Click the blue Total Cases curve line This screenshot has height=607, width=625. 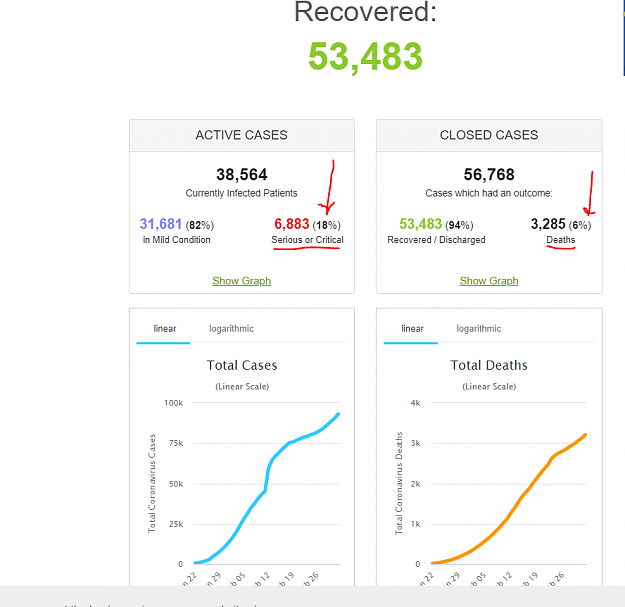click(x=266, y=483)
